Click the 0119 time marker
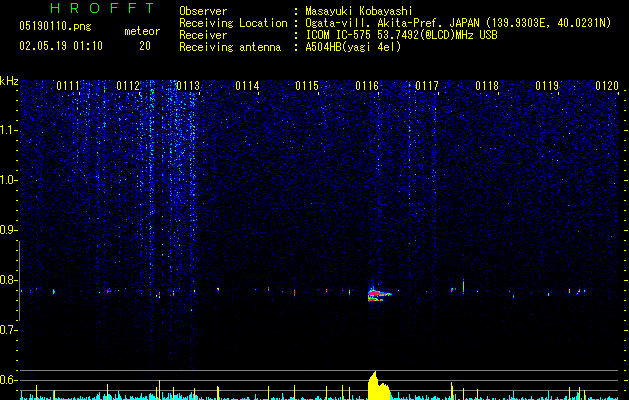Screen dimensions: 629x400 (x=547, y=86)
